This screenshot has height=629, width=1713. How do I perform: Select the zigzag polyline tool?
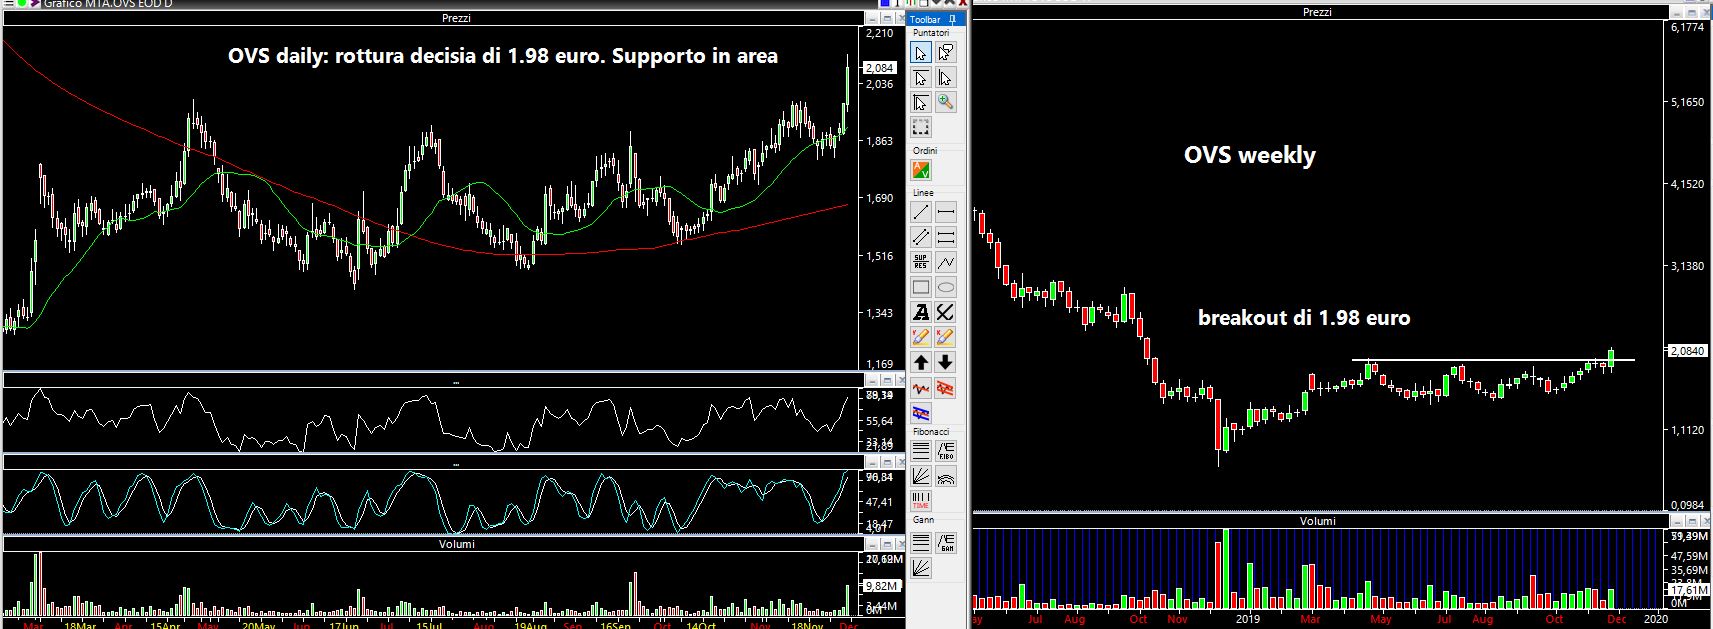point(945,262)
